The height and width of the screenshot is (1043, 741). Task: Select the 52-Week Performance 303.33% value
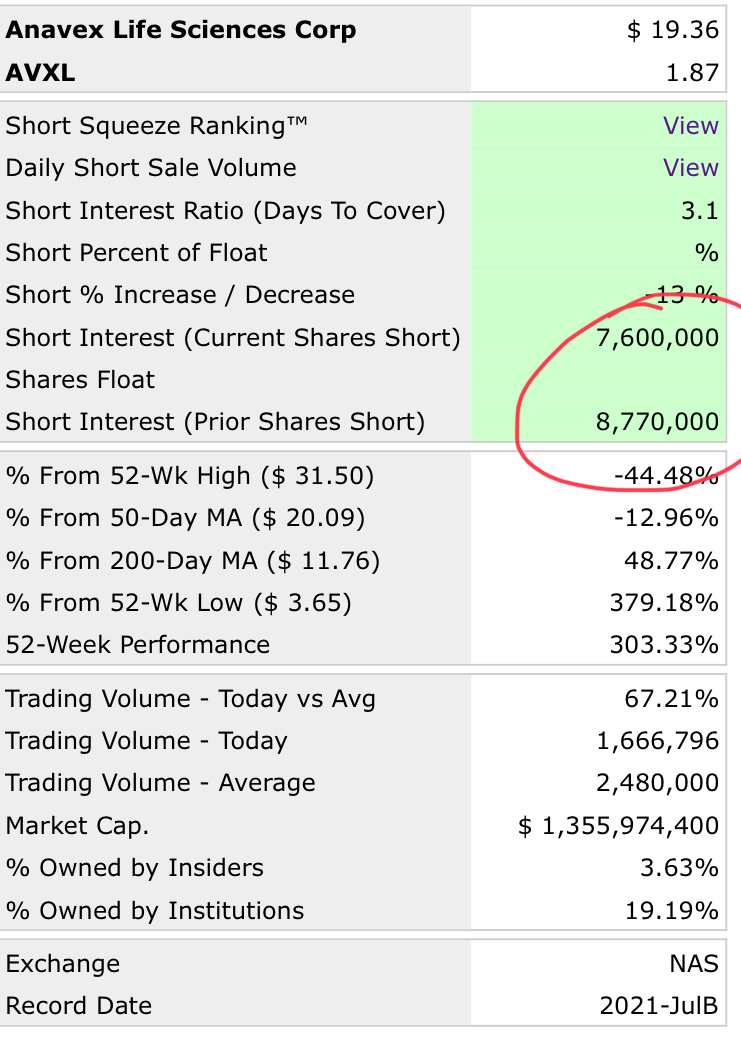pos(664,645)
